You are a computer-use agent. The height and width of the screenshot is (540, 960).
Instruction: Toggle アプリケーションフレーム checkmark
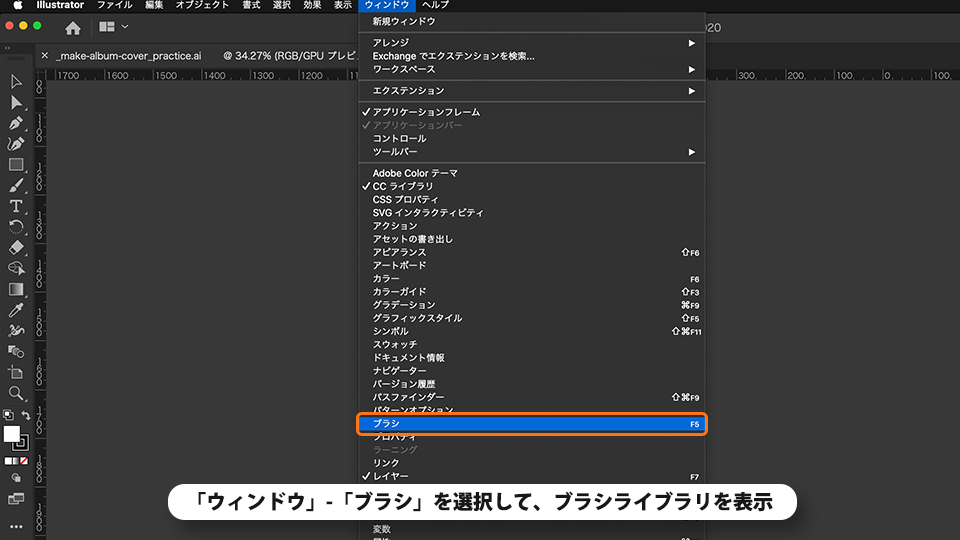click(x=531, y=112)
